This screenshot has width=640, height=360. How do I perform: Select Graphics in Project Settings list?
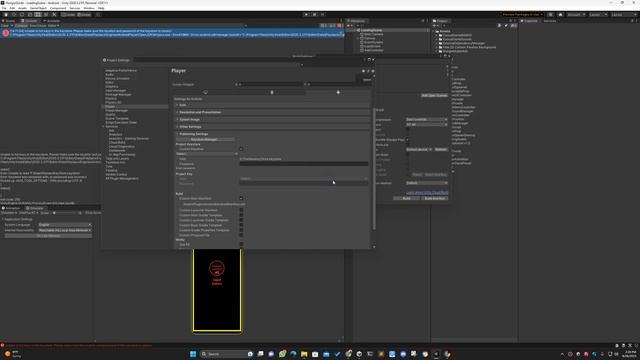112,87
